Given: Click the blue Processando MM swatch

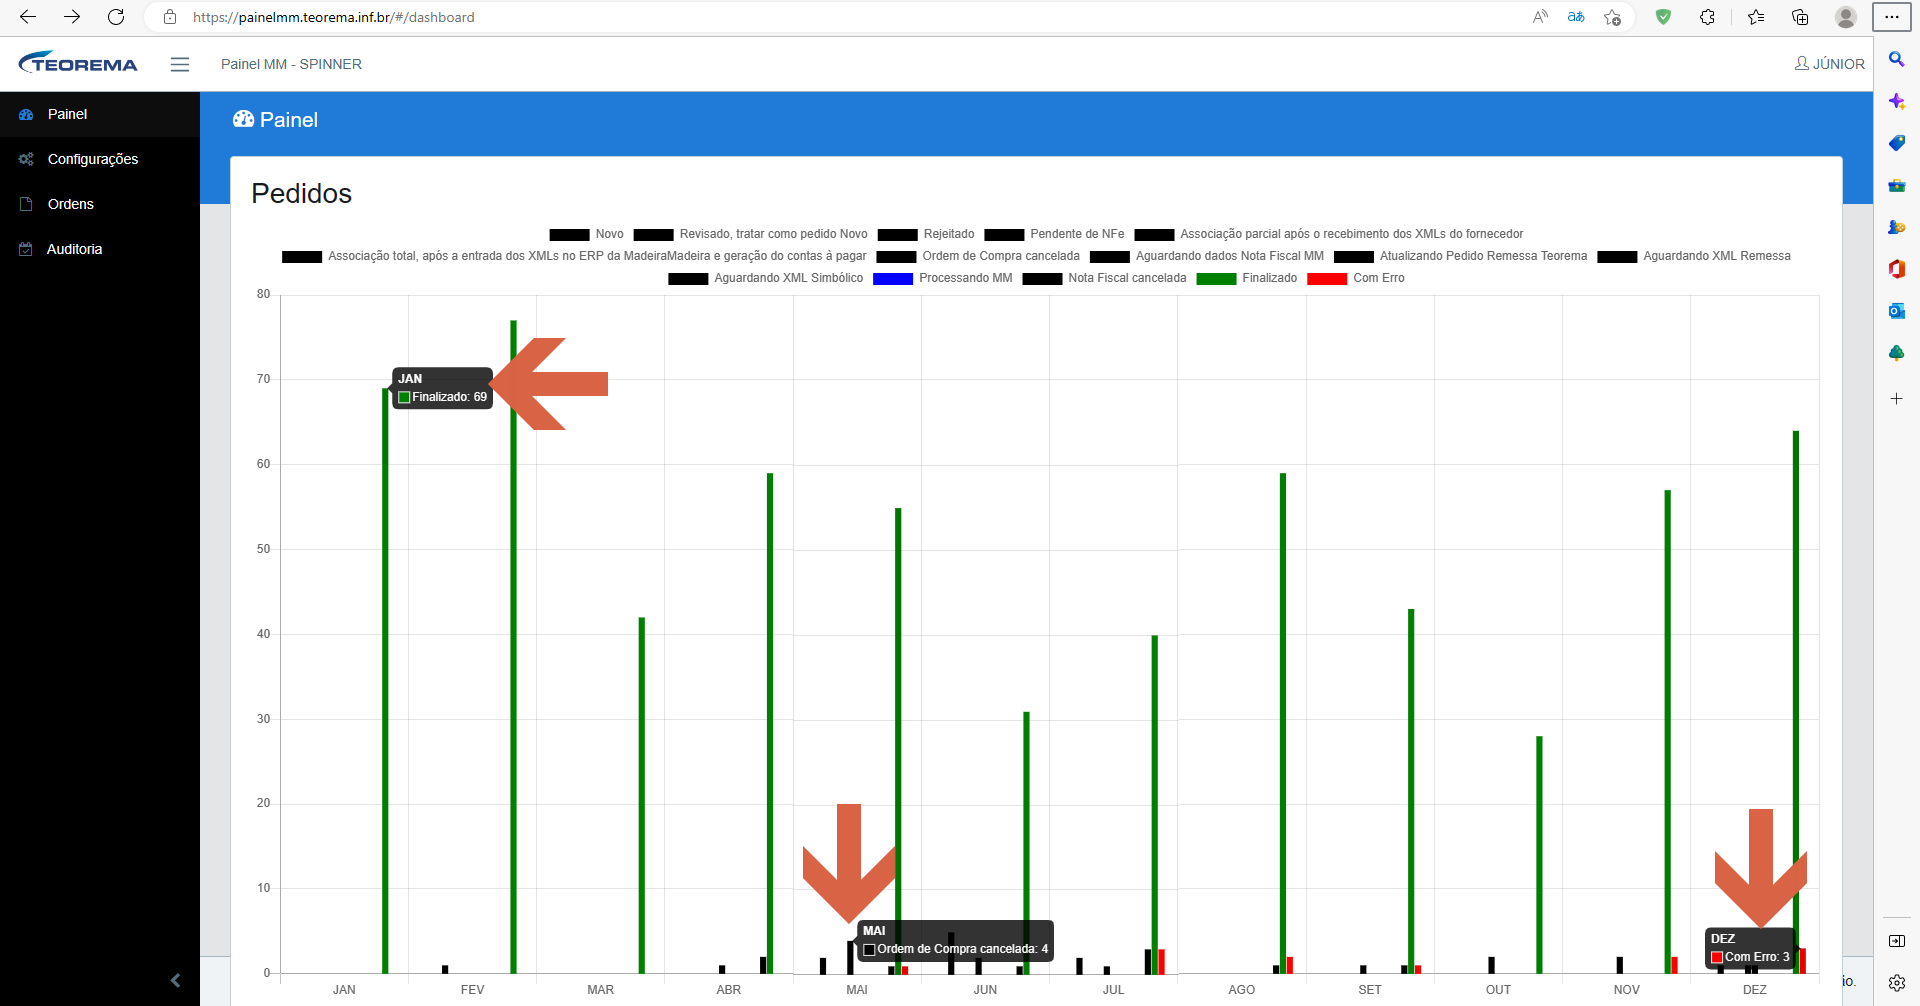Looking at the screenshot, I should click(893, 279).
